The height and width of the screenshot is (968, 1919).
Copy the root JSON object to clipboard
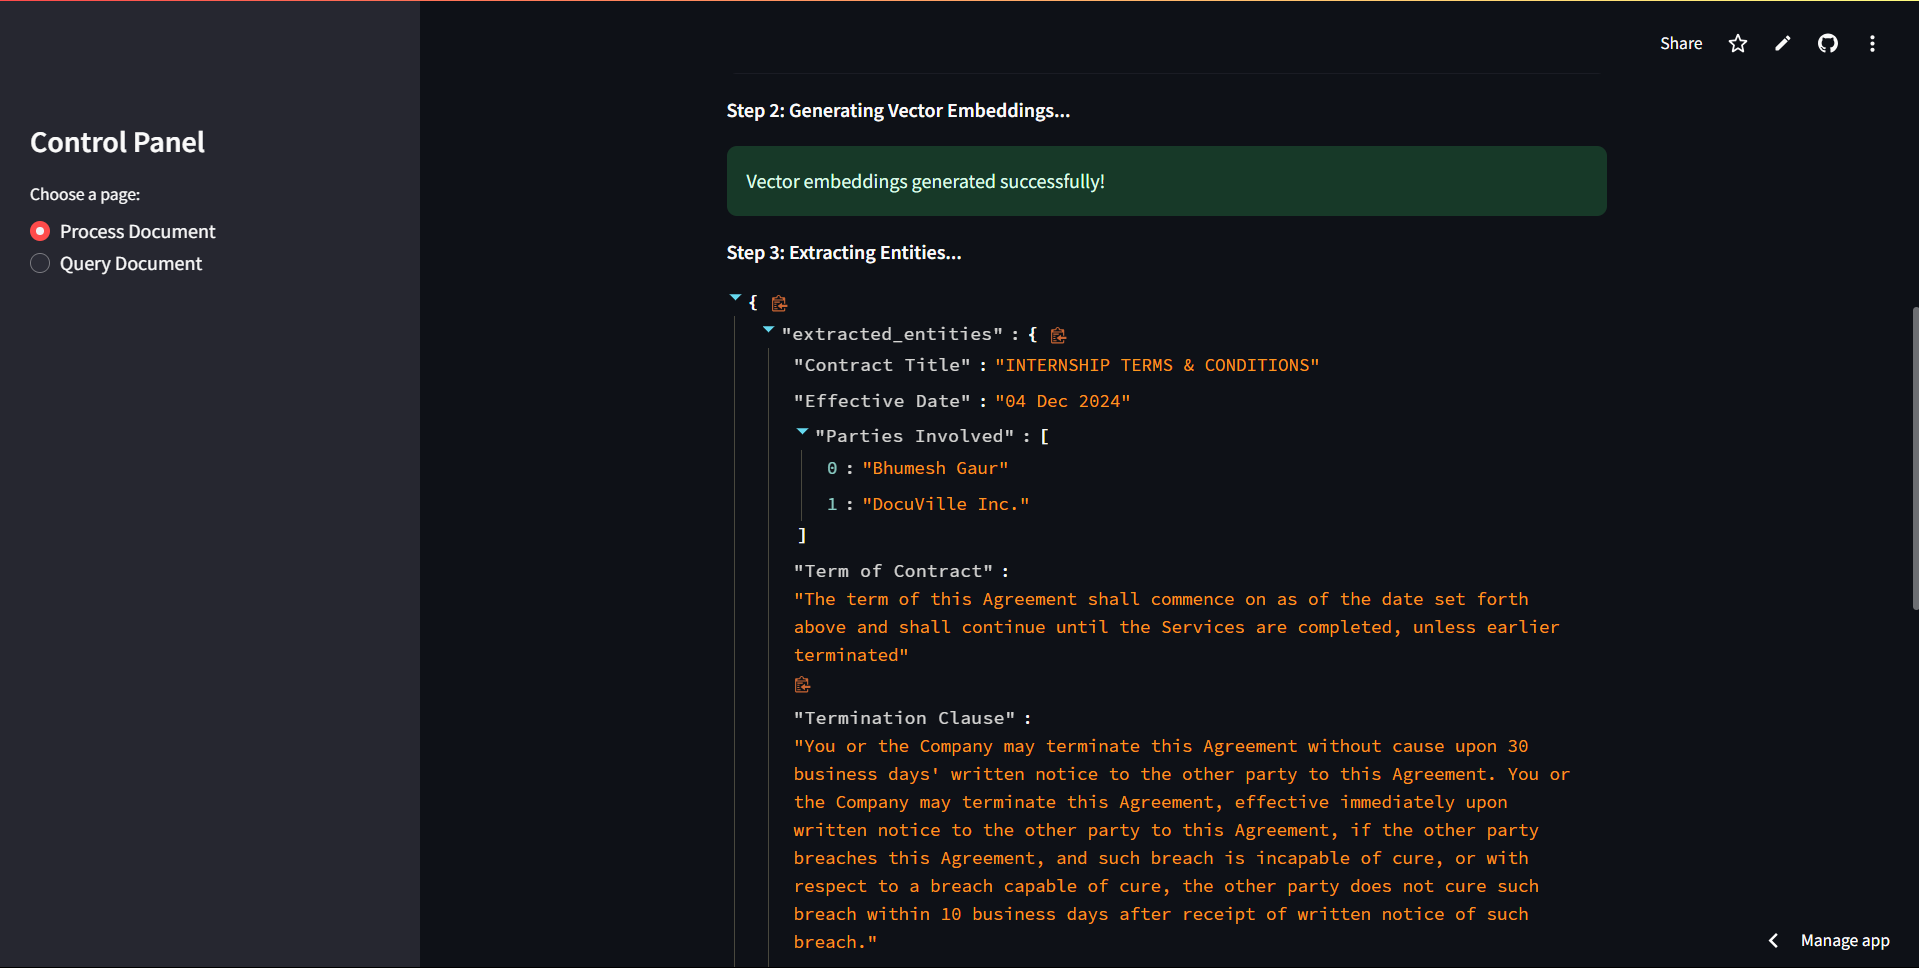780,303
